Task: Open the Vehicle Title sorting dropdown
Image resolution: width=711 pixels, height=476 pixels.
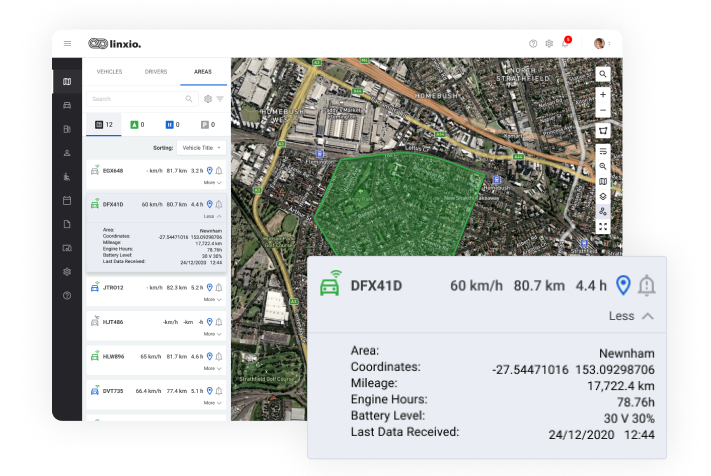Action: pyautogui.click(x=202, y=147)
